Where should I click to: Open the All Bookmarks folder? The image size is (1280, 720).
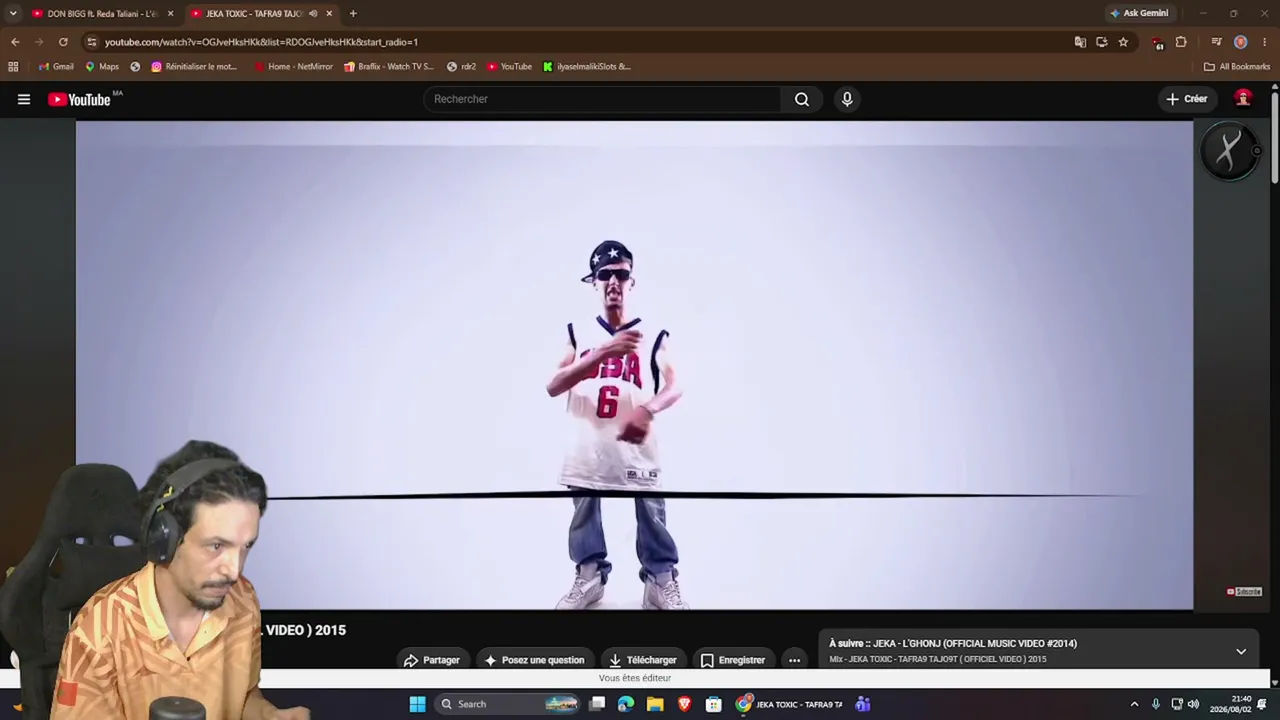pos(1237,67)
